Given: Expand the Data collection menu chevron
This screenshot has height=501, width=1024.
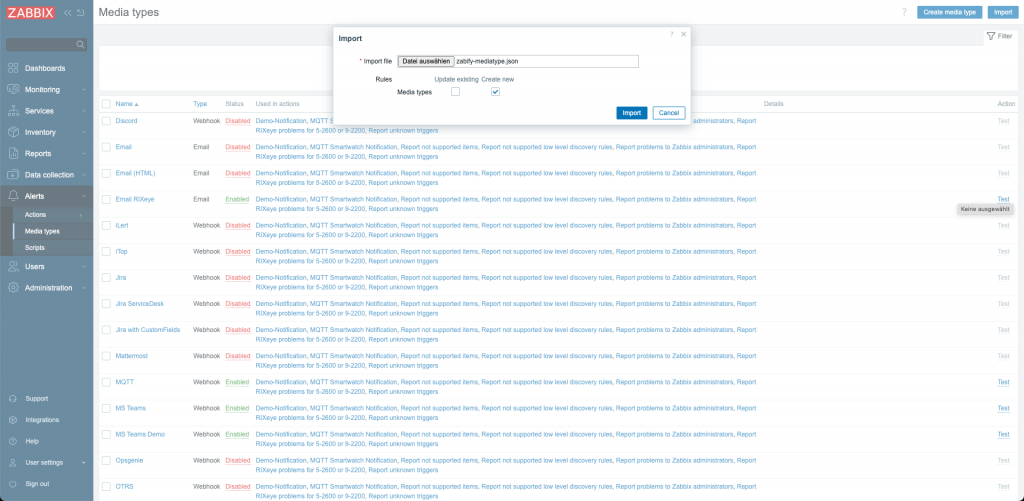Looking at the screenshot, I should pyautogui.click(x=84, y=176).
